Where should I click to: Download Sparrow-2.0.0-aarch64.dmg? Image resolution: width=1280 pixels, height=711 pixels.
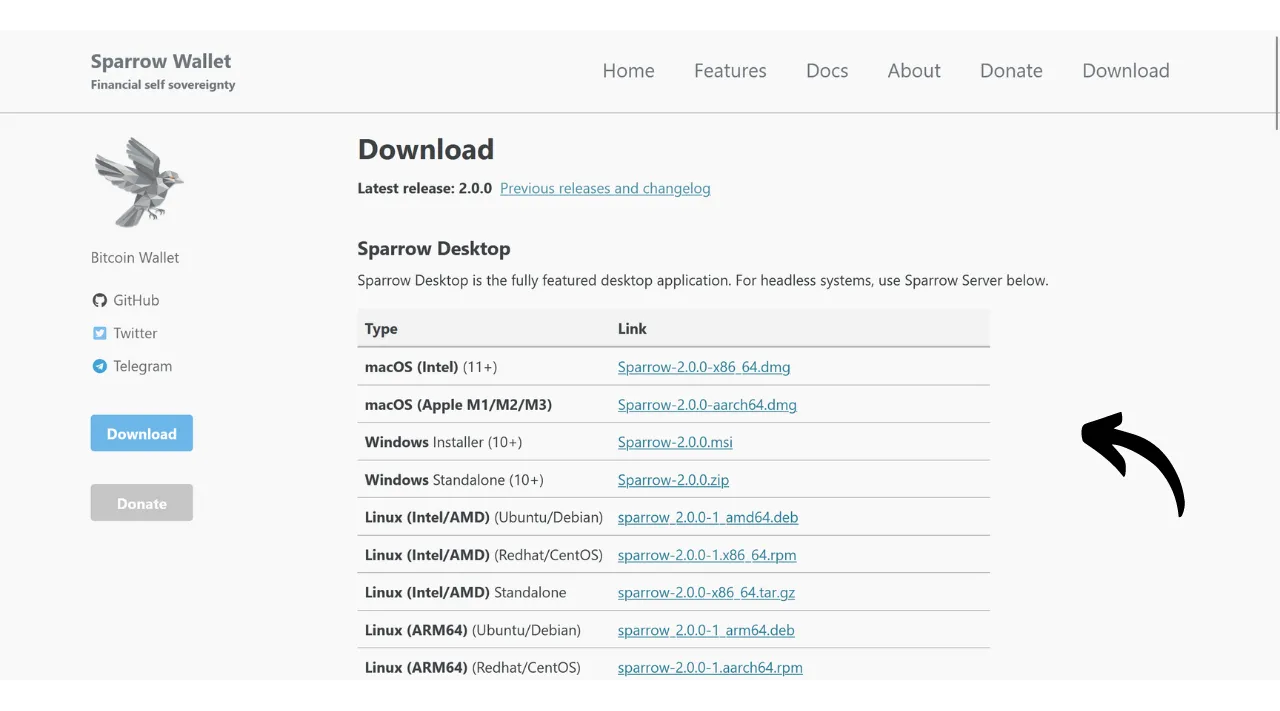[x=707, y=405]
